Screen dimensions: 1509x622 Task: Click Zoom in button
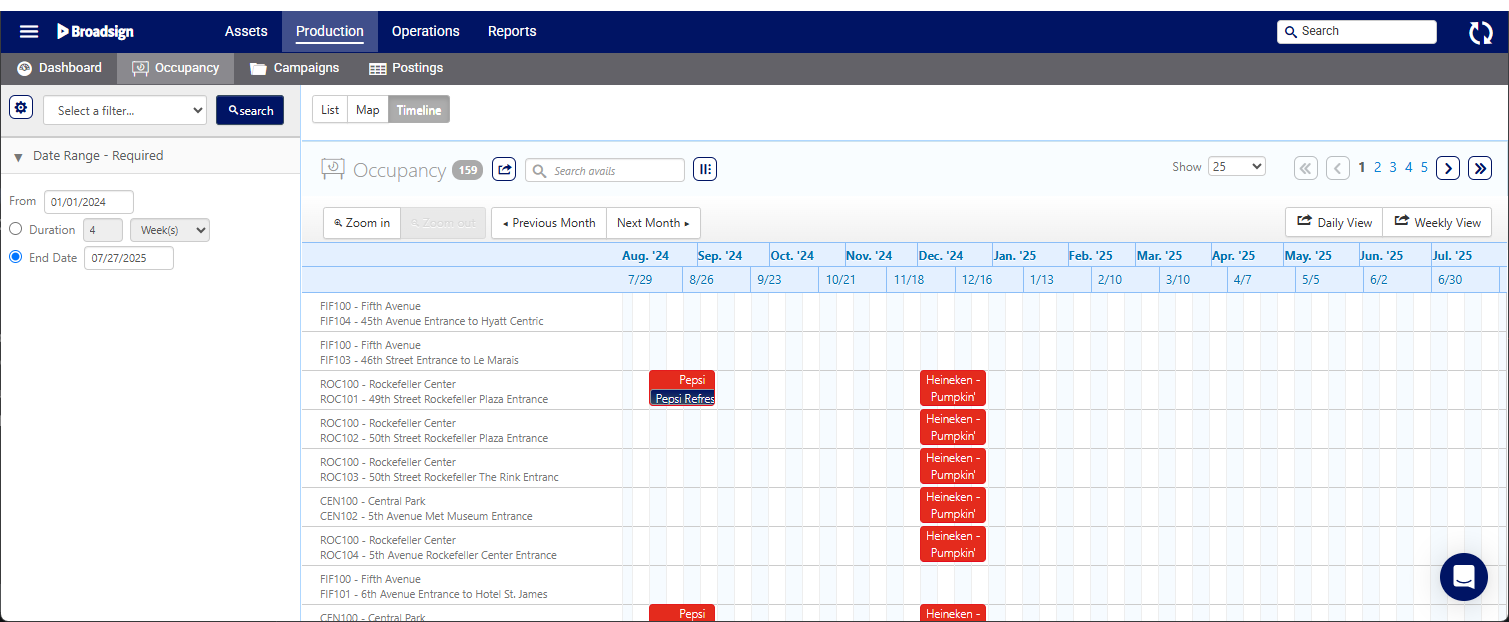(x=362, y=223)
